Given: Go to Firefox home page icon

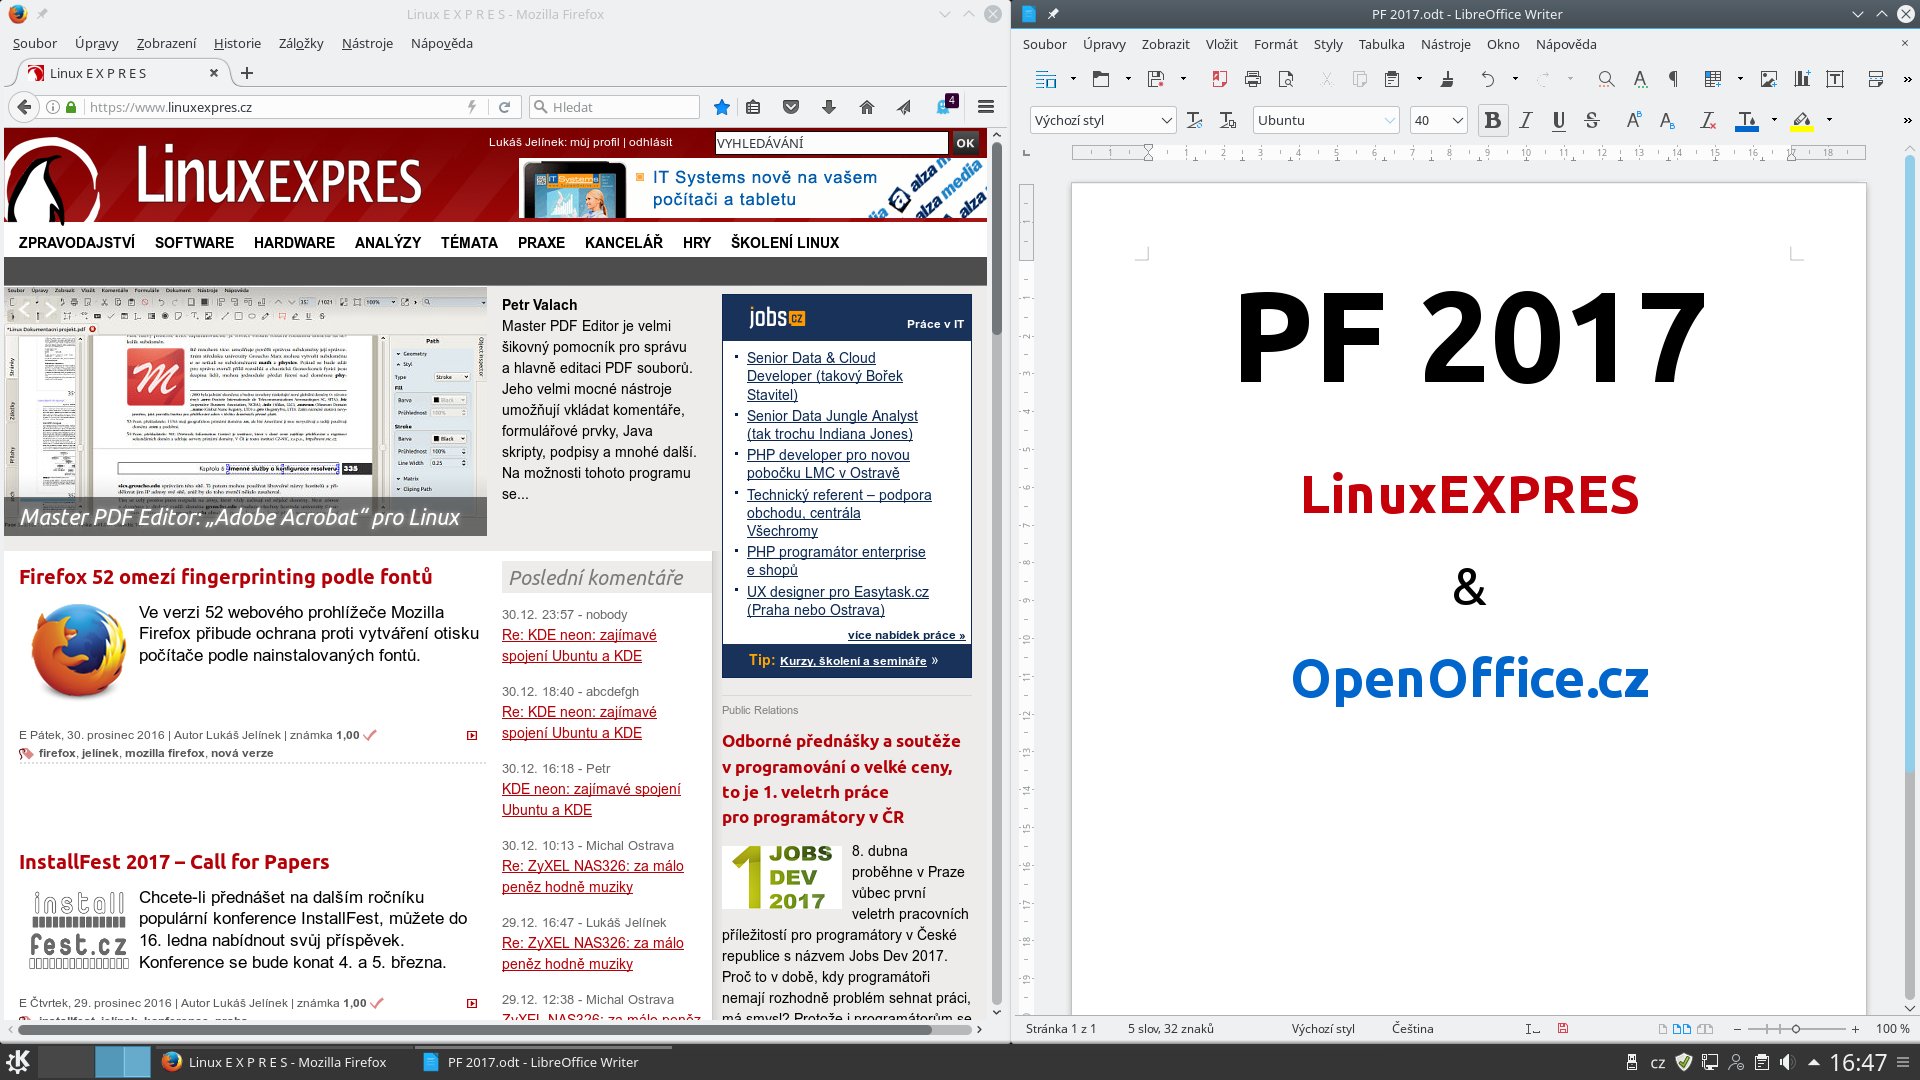Looking at the screenshot, I should tap(867, 107).
